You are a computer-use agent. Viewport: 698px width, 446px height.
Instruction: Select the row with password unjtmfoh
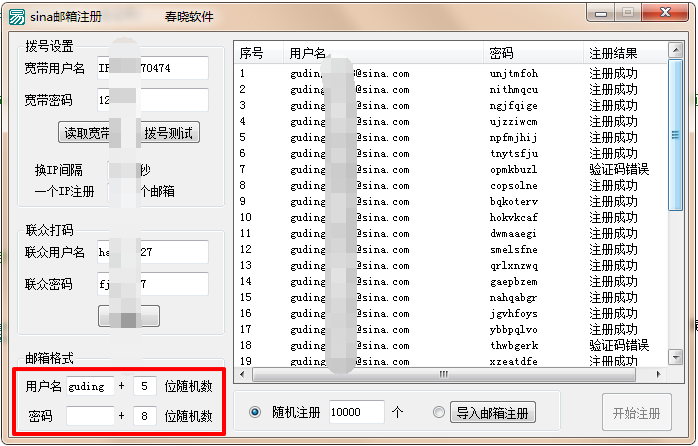[451, 73]
